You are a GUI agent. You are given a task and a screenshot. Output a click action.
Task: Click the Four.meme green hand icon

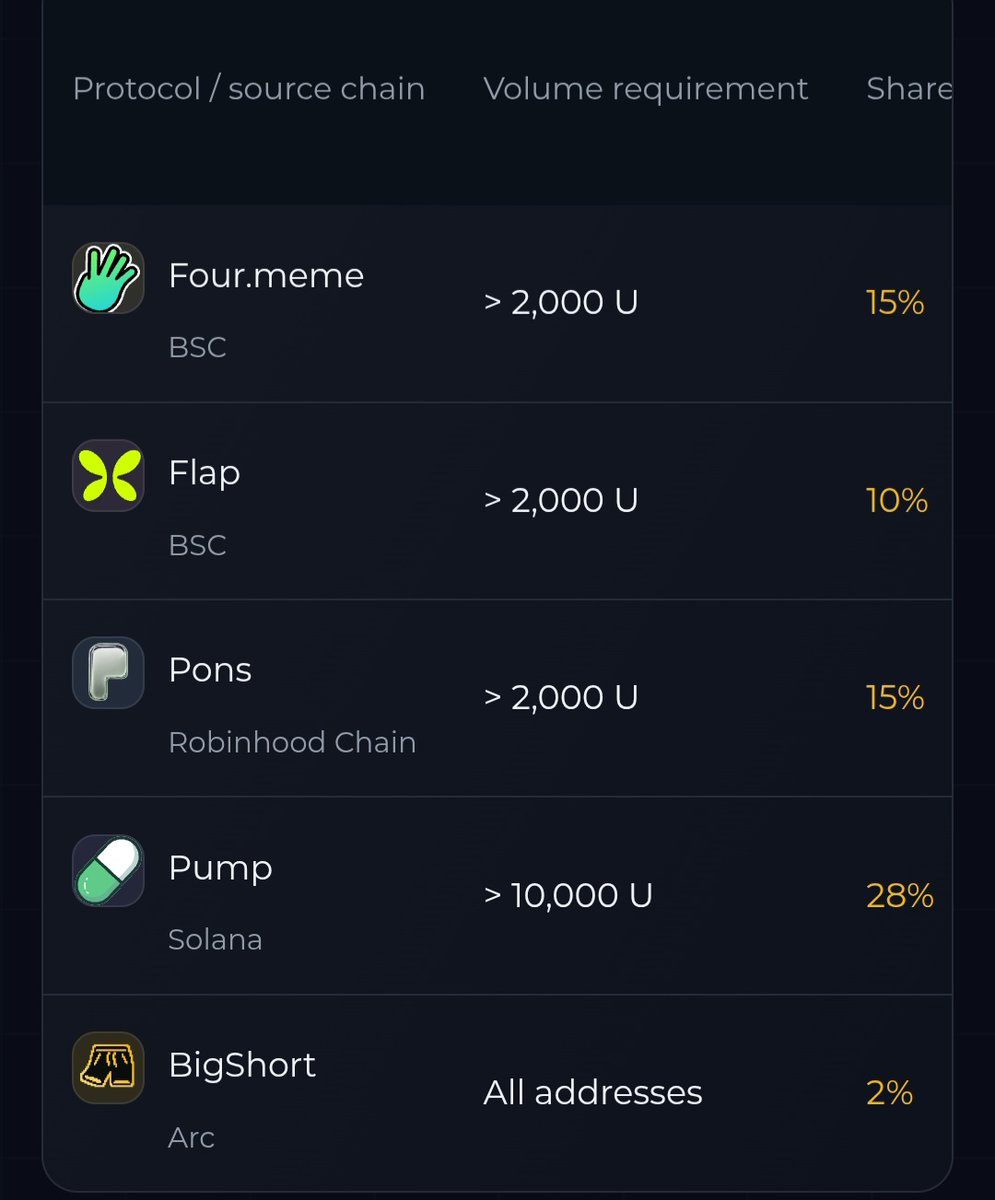click(108, 278)
